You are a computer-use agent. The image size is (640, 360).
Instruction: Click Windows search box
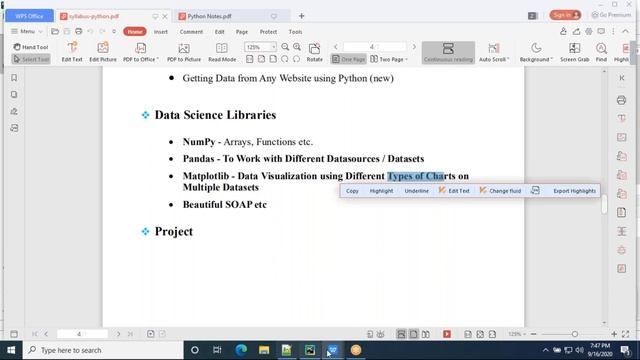[x=103, y=350]
